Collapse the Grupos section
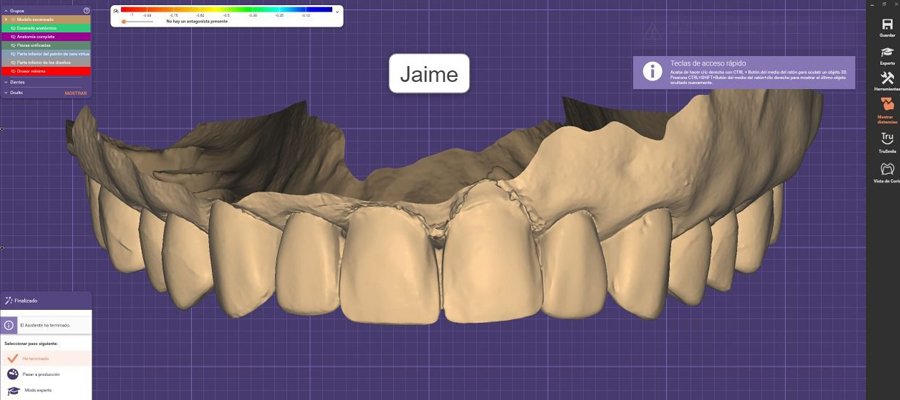Viewport: 900px width, 400px height. click(4, 10)
